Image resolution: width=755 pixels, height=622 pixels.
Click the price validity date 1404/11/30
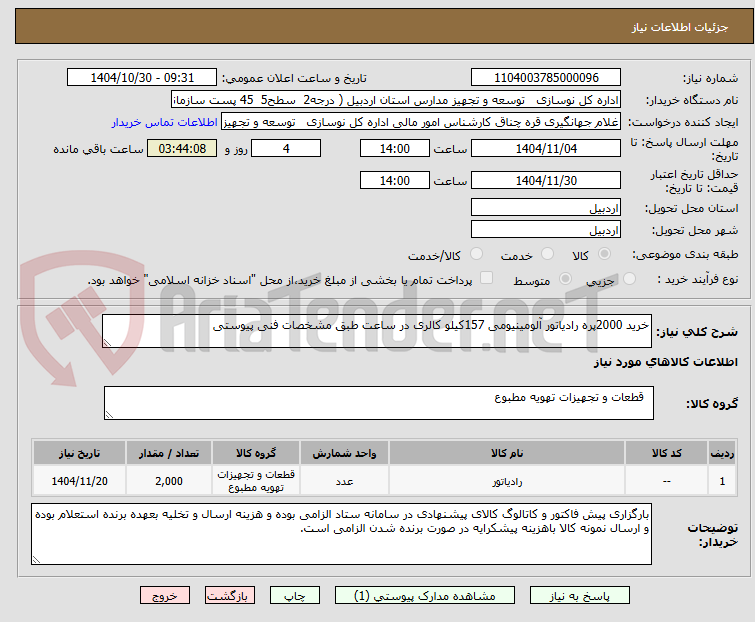coord(546,181)
